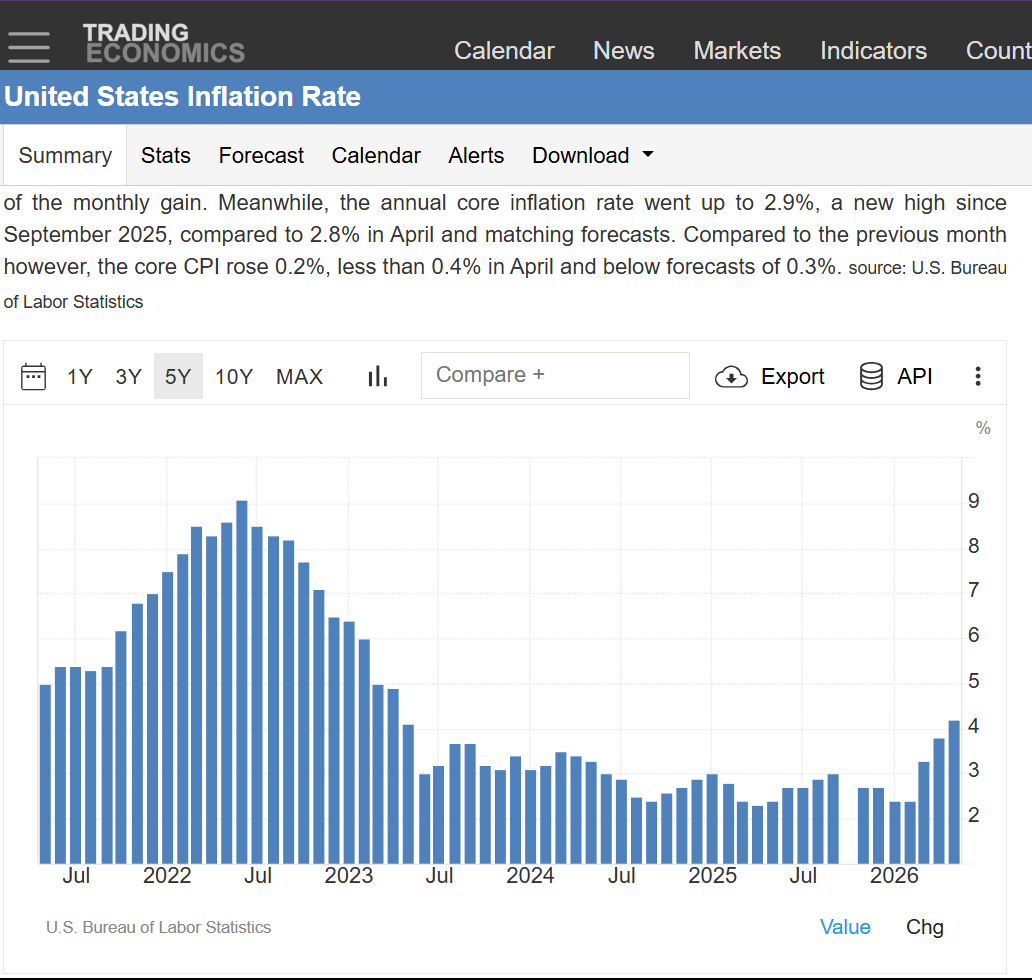Image resolution: width=1032 pixels, height=980 pixels.
Task: Expand the Download dropdown
Action: (593, 155)
